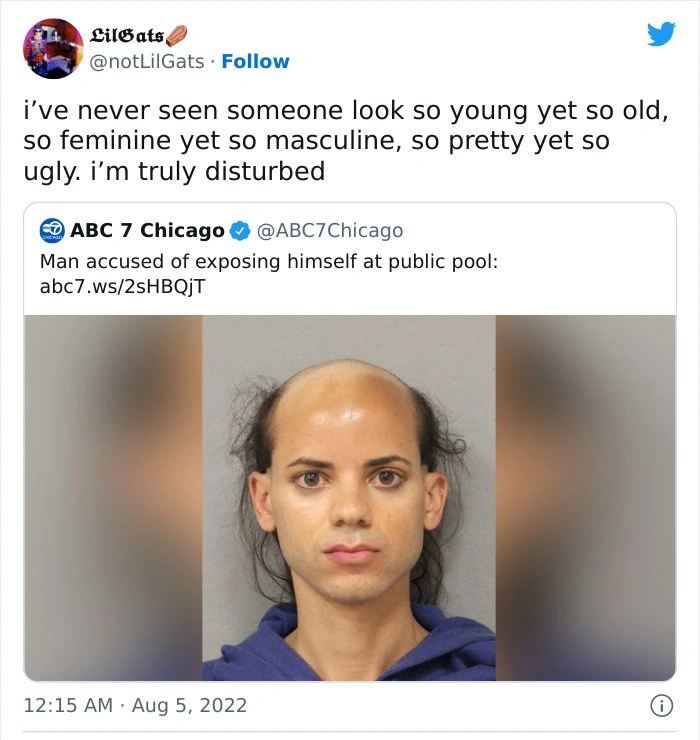This screenshot has width=700, height=740.
Task: Click the coffin emoji beside LilGats
Action: [x=176, y=35]
